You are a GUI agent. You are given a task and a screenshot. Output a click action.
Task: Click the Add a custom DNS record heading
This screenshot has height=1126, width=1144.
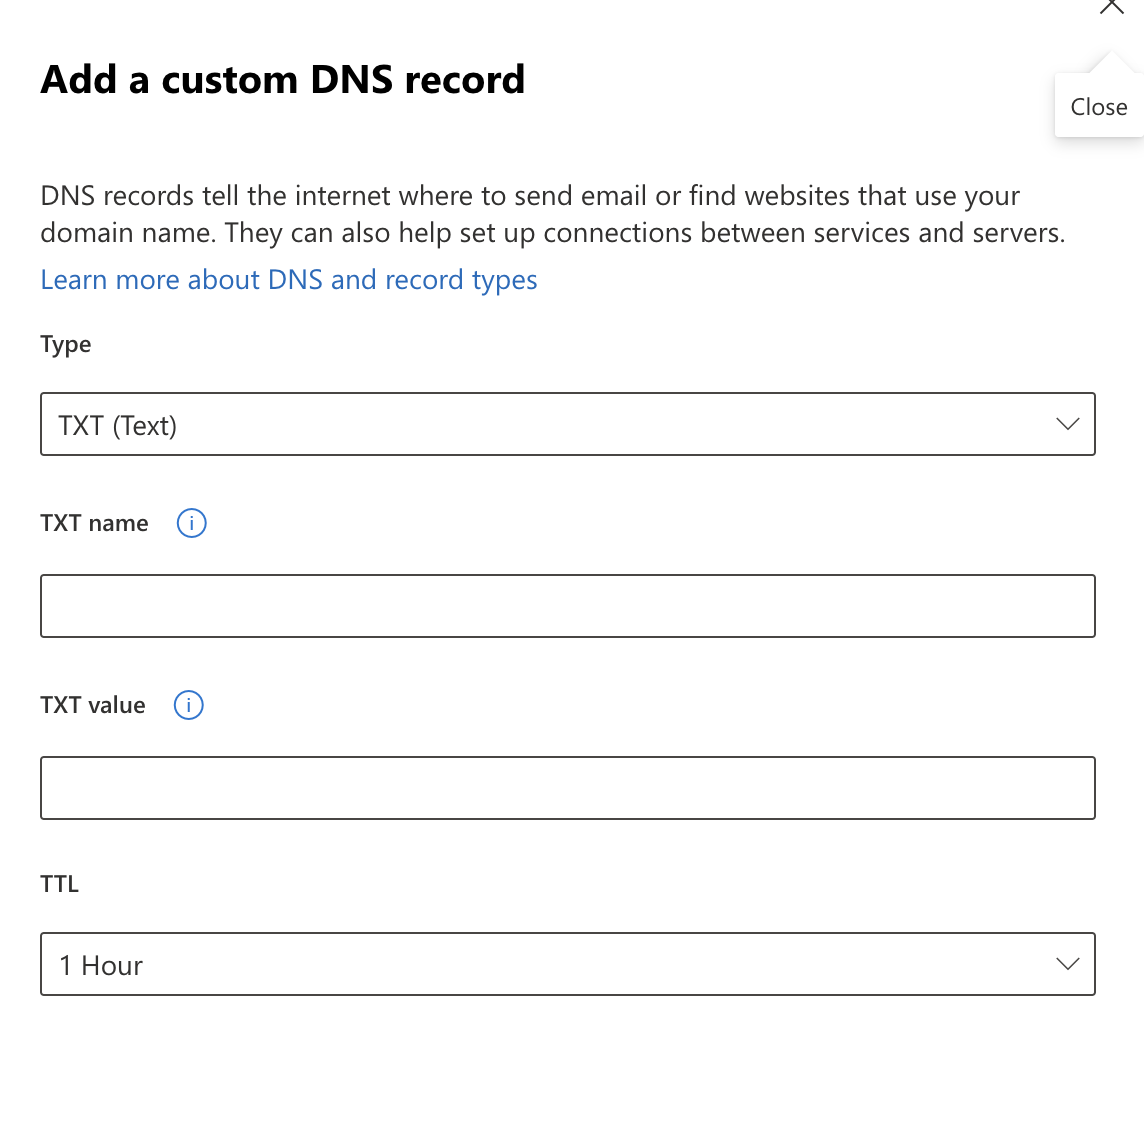click(283, 80)
